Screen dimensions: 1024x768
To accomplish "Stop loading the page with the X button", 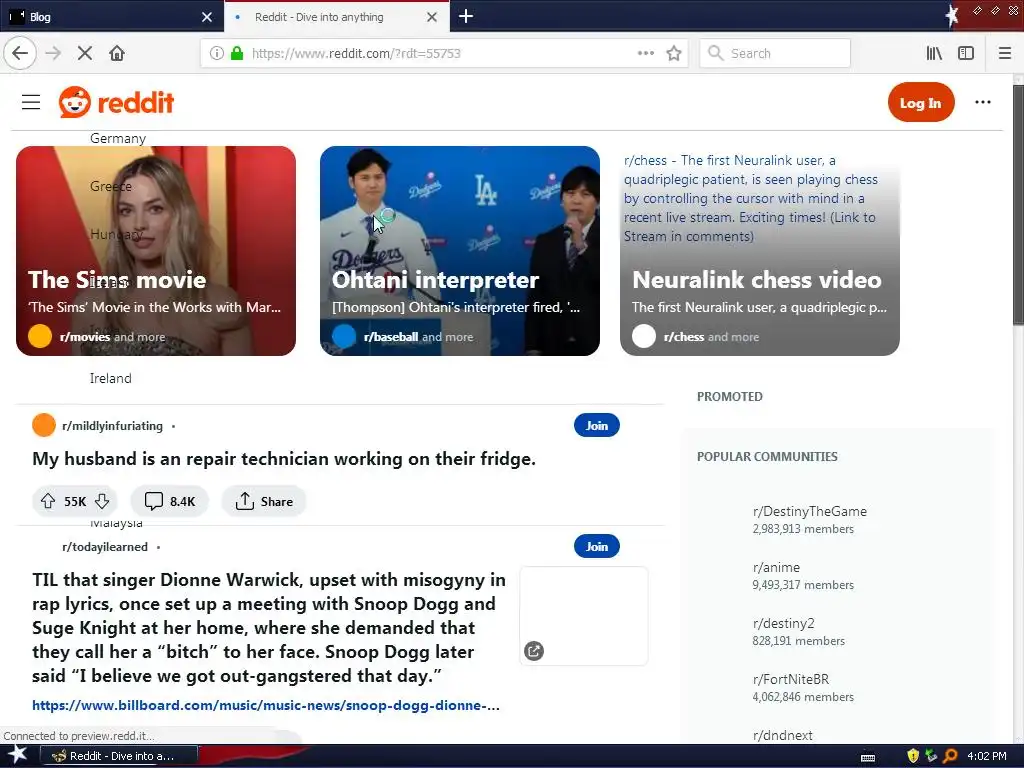I will tap(85, 53).
